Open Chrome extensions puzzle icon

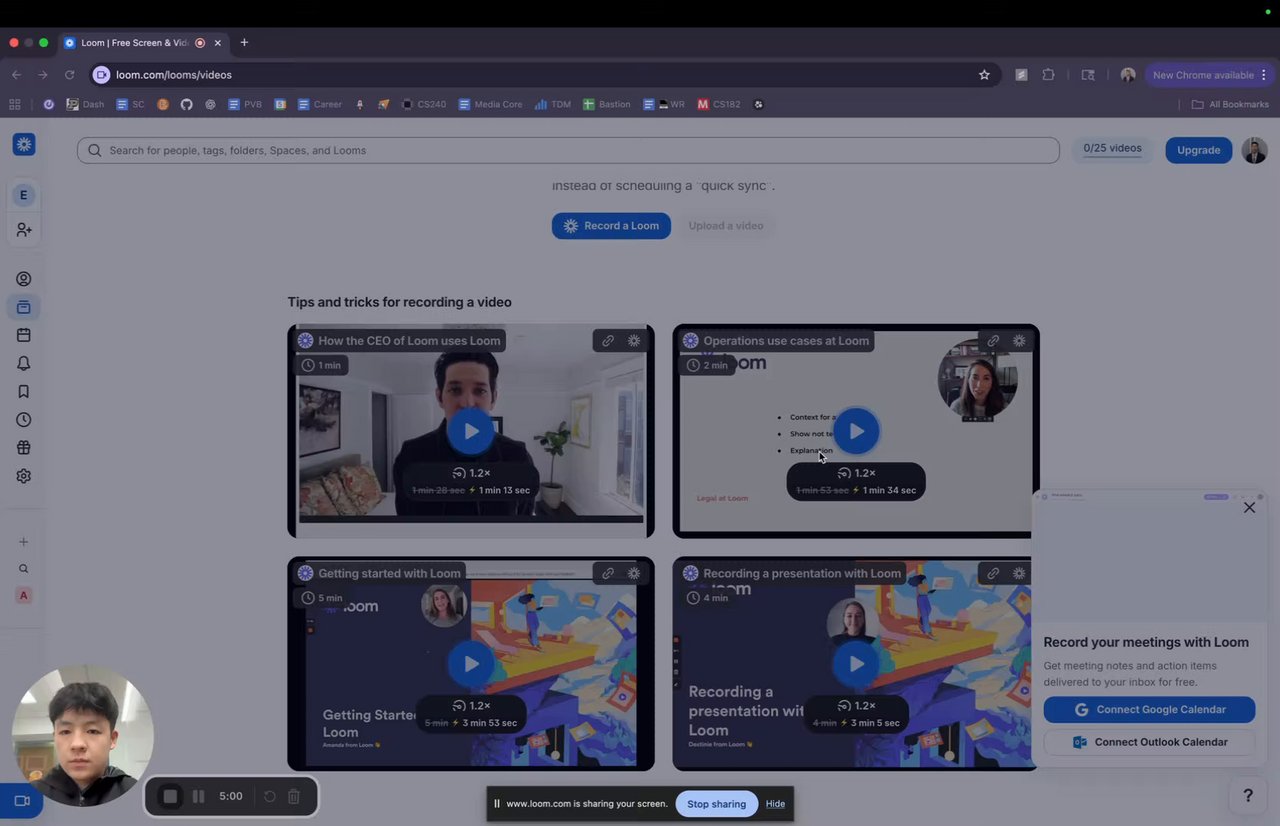(1048, 75)
